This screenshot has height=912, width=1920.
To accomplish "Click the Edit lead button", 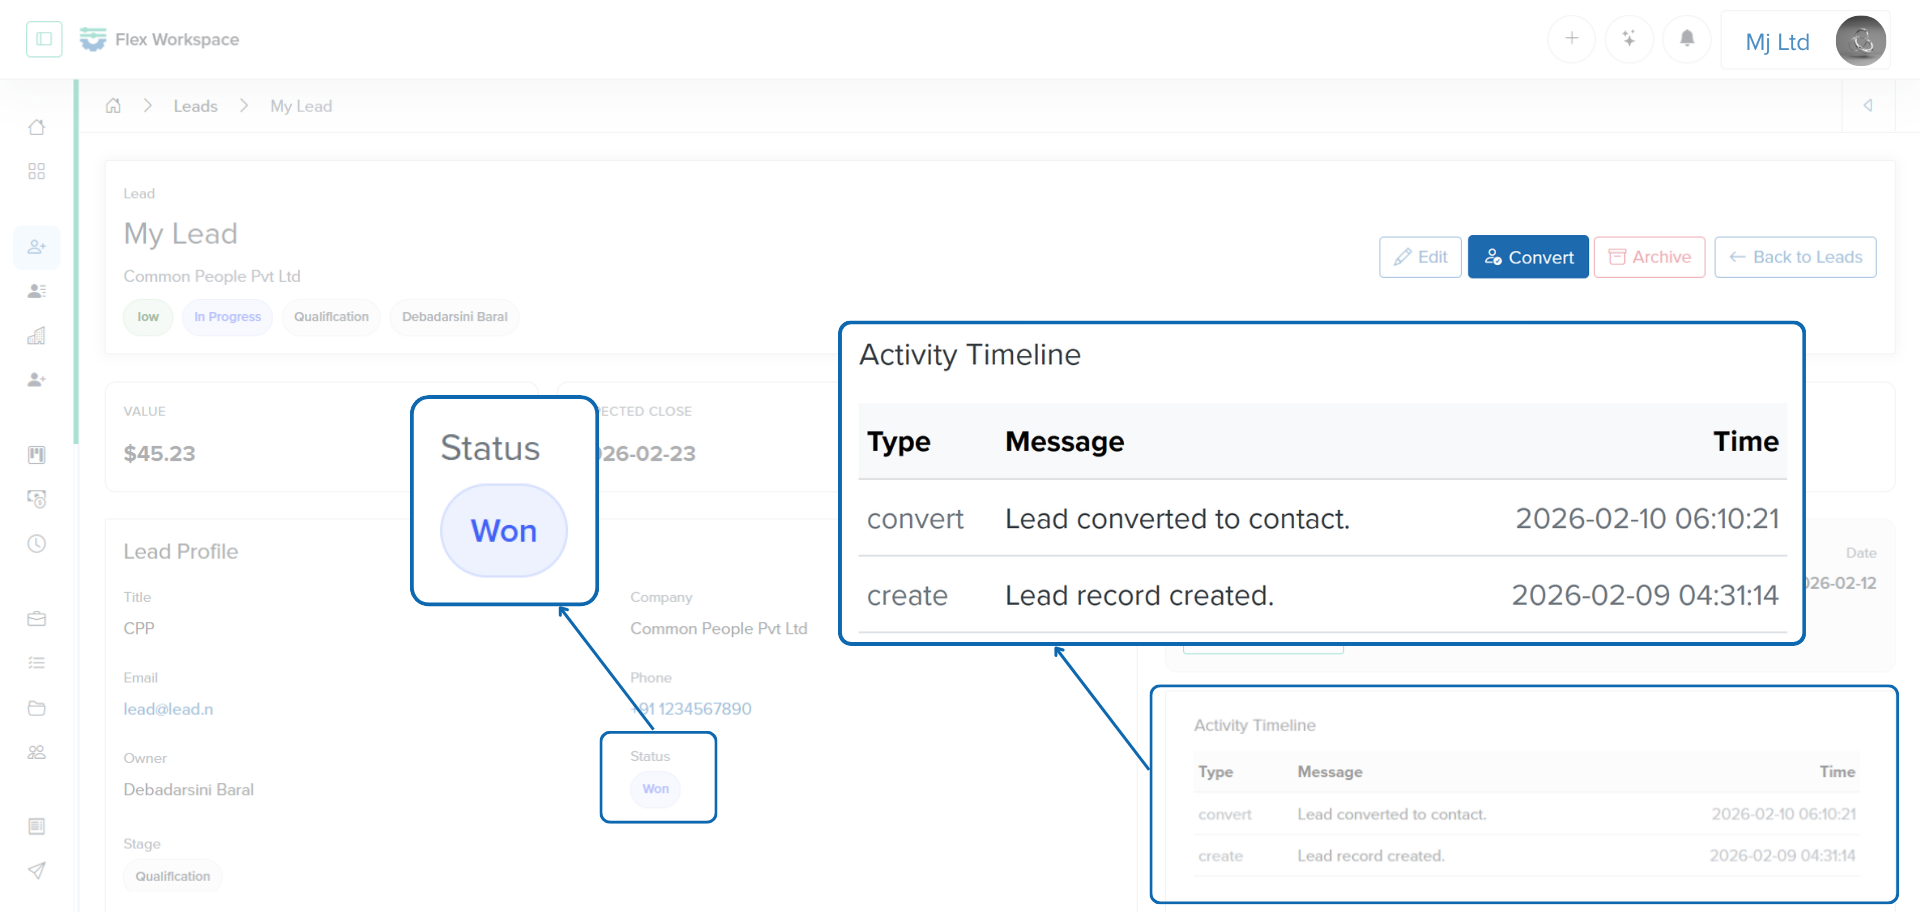I will (x=1420, y=257).
